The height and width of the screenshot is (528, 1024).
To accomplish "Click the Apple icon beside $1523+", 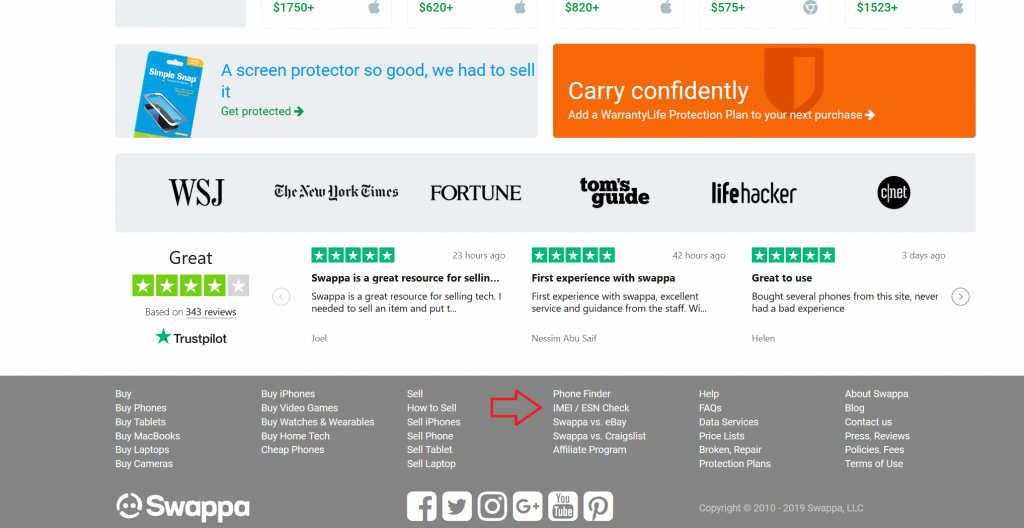I will point(958,7).
